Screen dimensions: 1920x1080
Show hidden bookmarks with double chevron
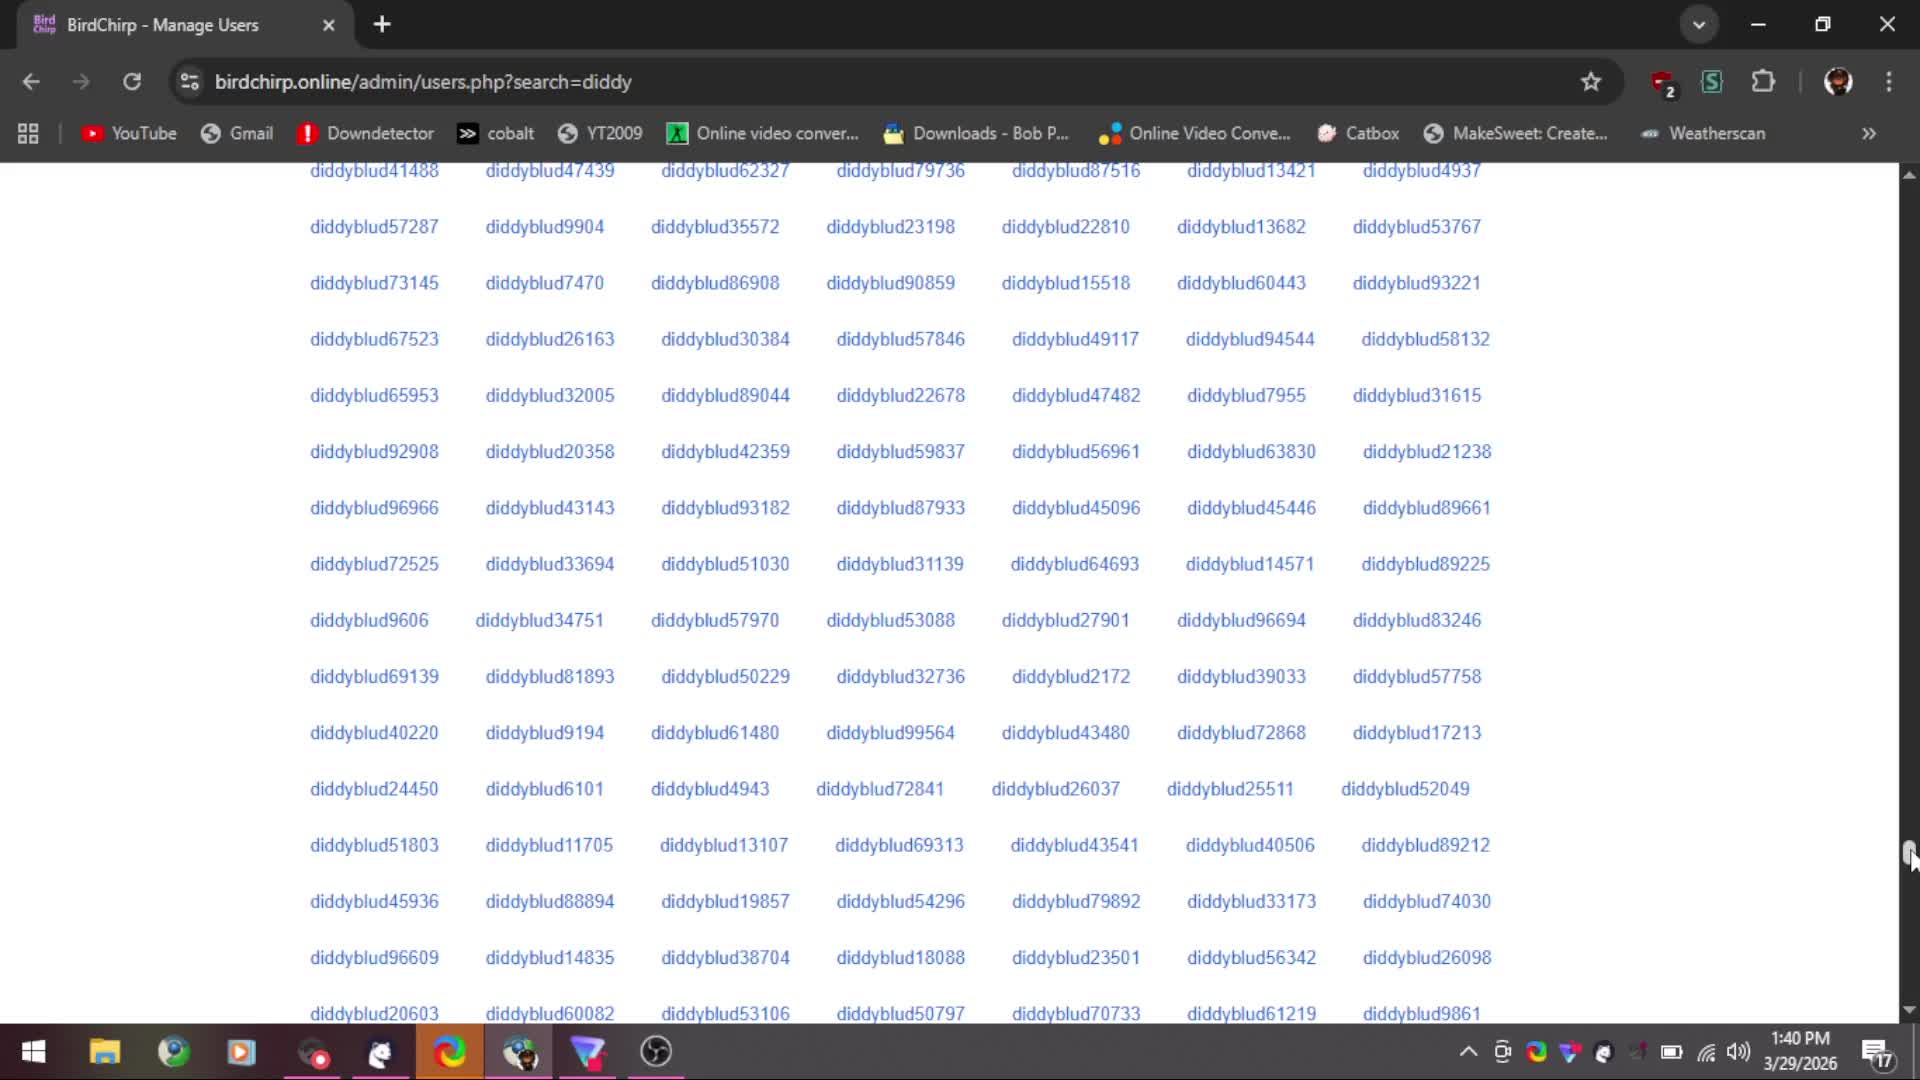tap(1869, 133)
